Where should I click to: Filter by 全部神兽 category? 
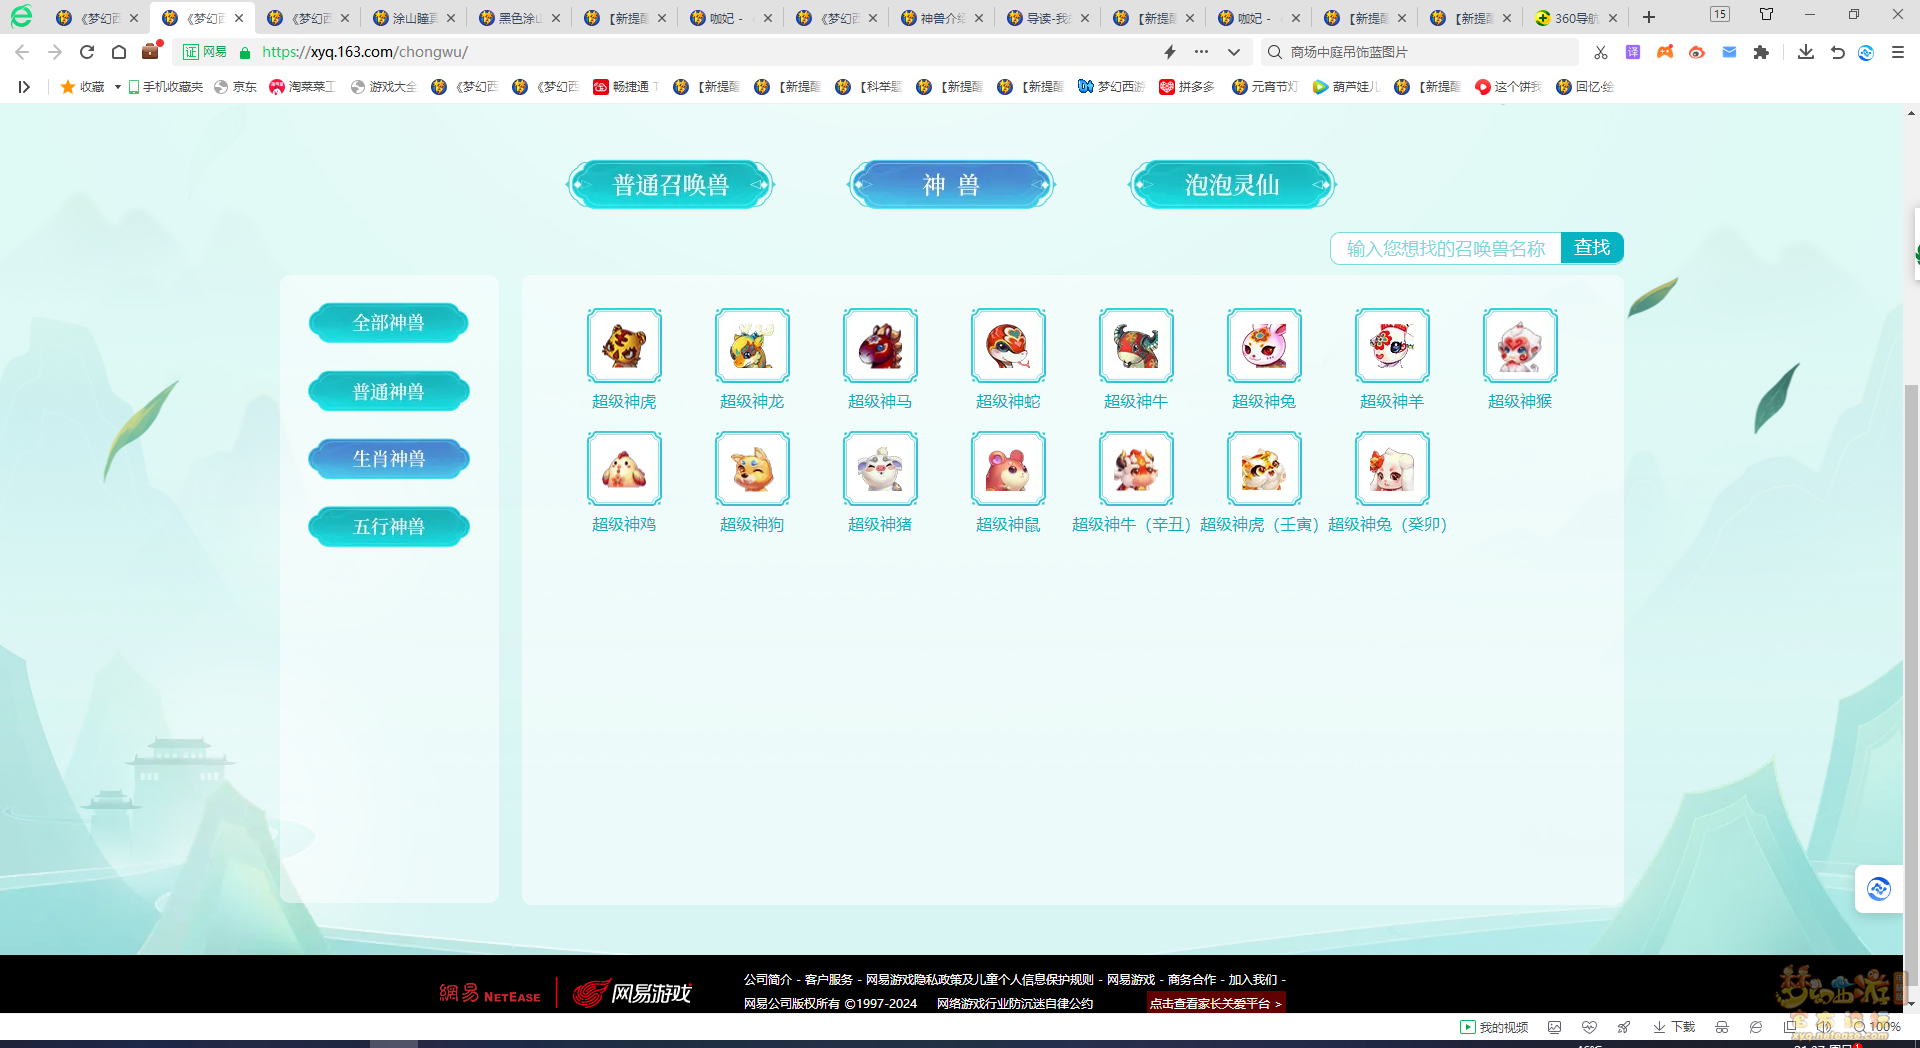(389, 323)
